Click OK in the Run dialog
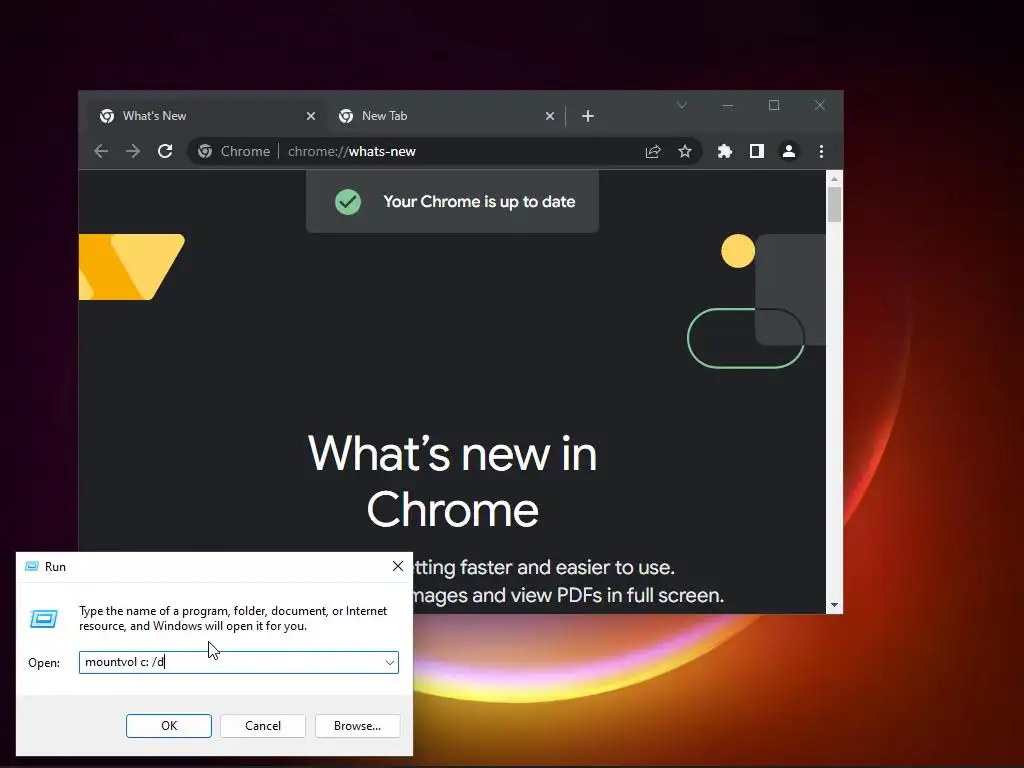 tap(168, 726)
